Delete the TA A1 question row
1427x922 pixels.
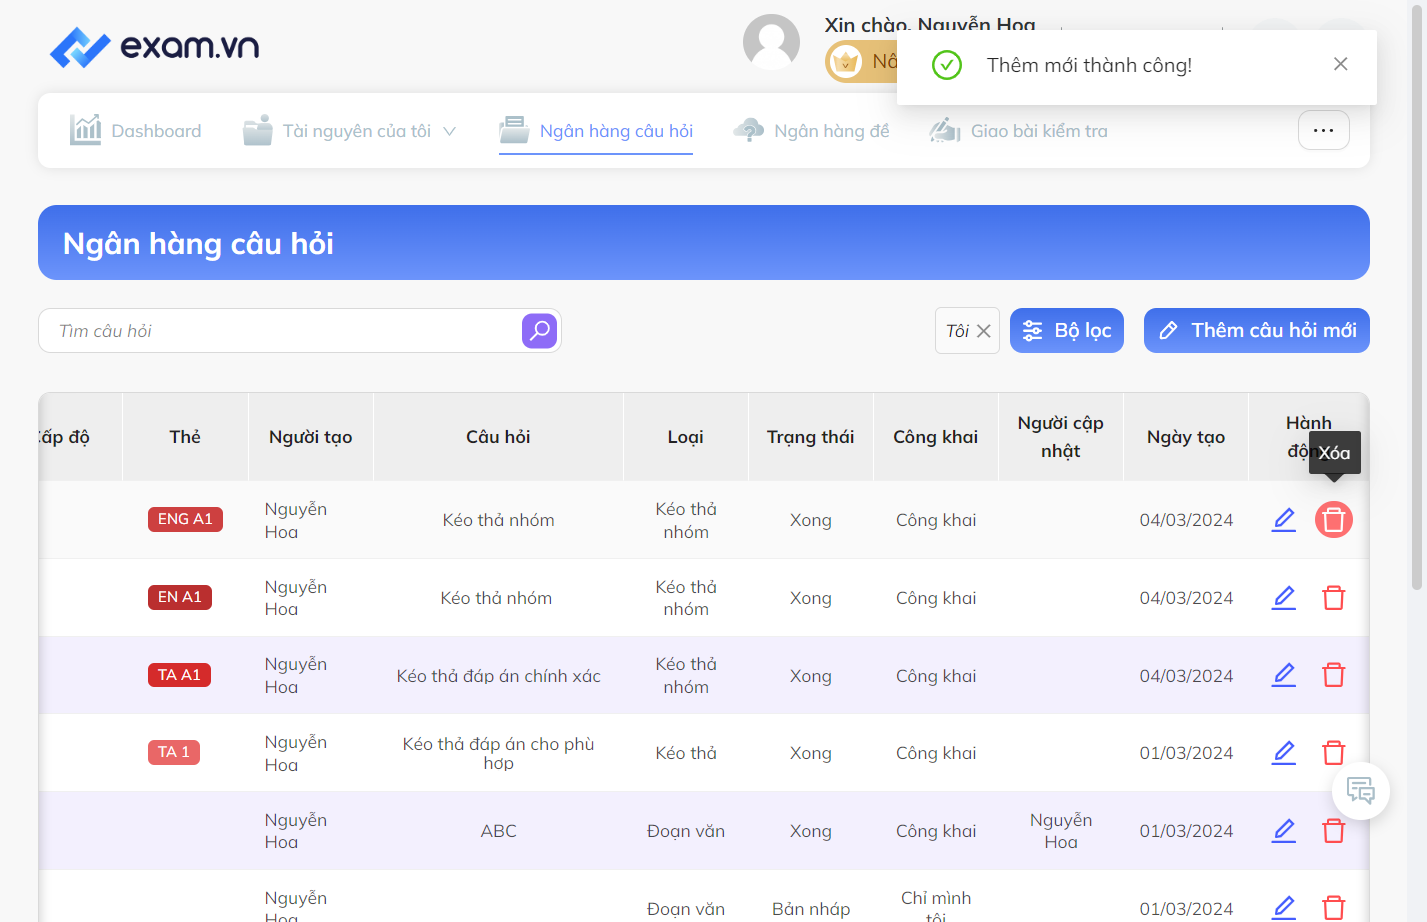pyautogui.click(x=1333, y=675)
